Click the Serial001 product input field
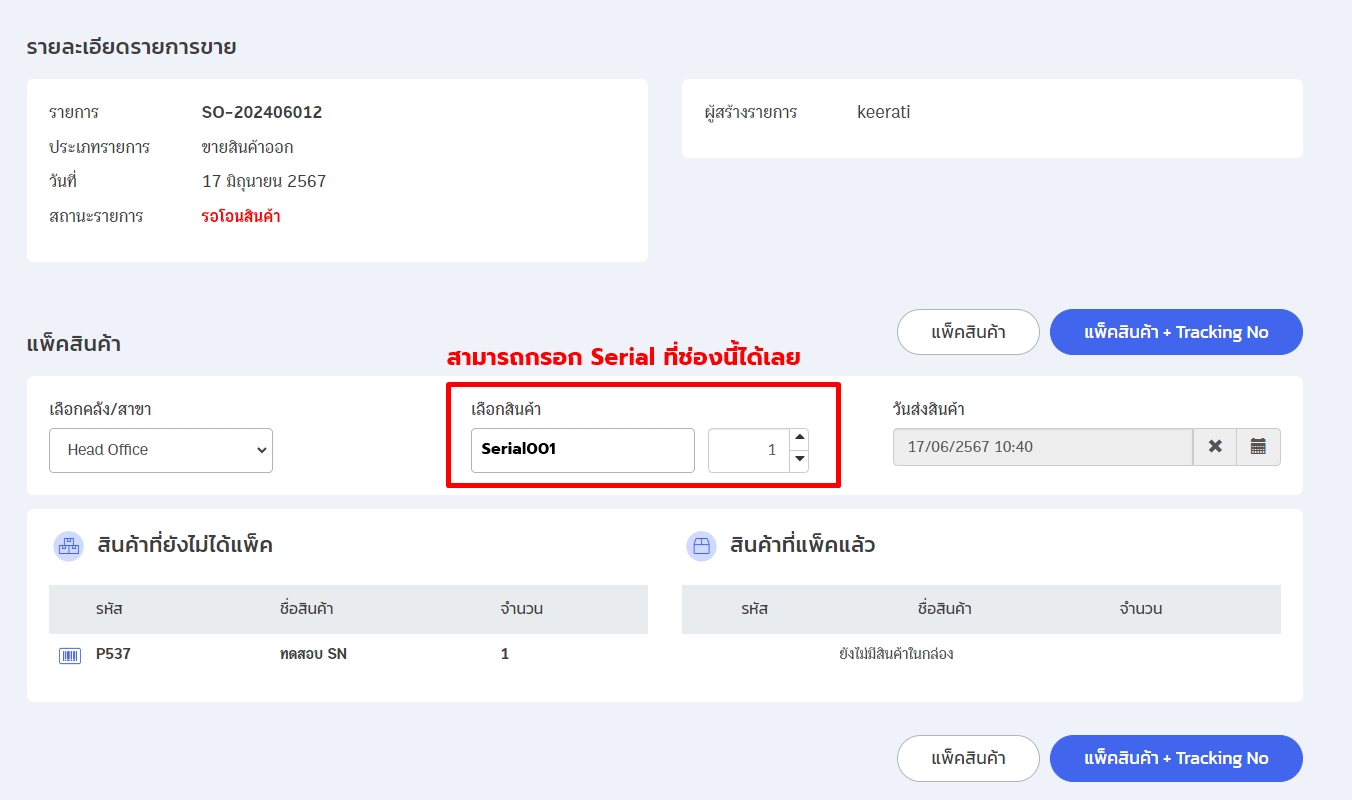This screenshot has width=1352, height=800. [x=582, y=450]
